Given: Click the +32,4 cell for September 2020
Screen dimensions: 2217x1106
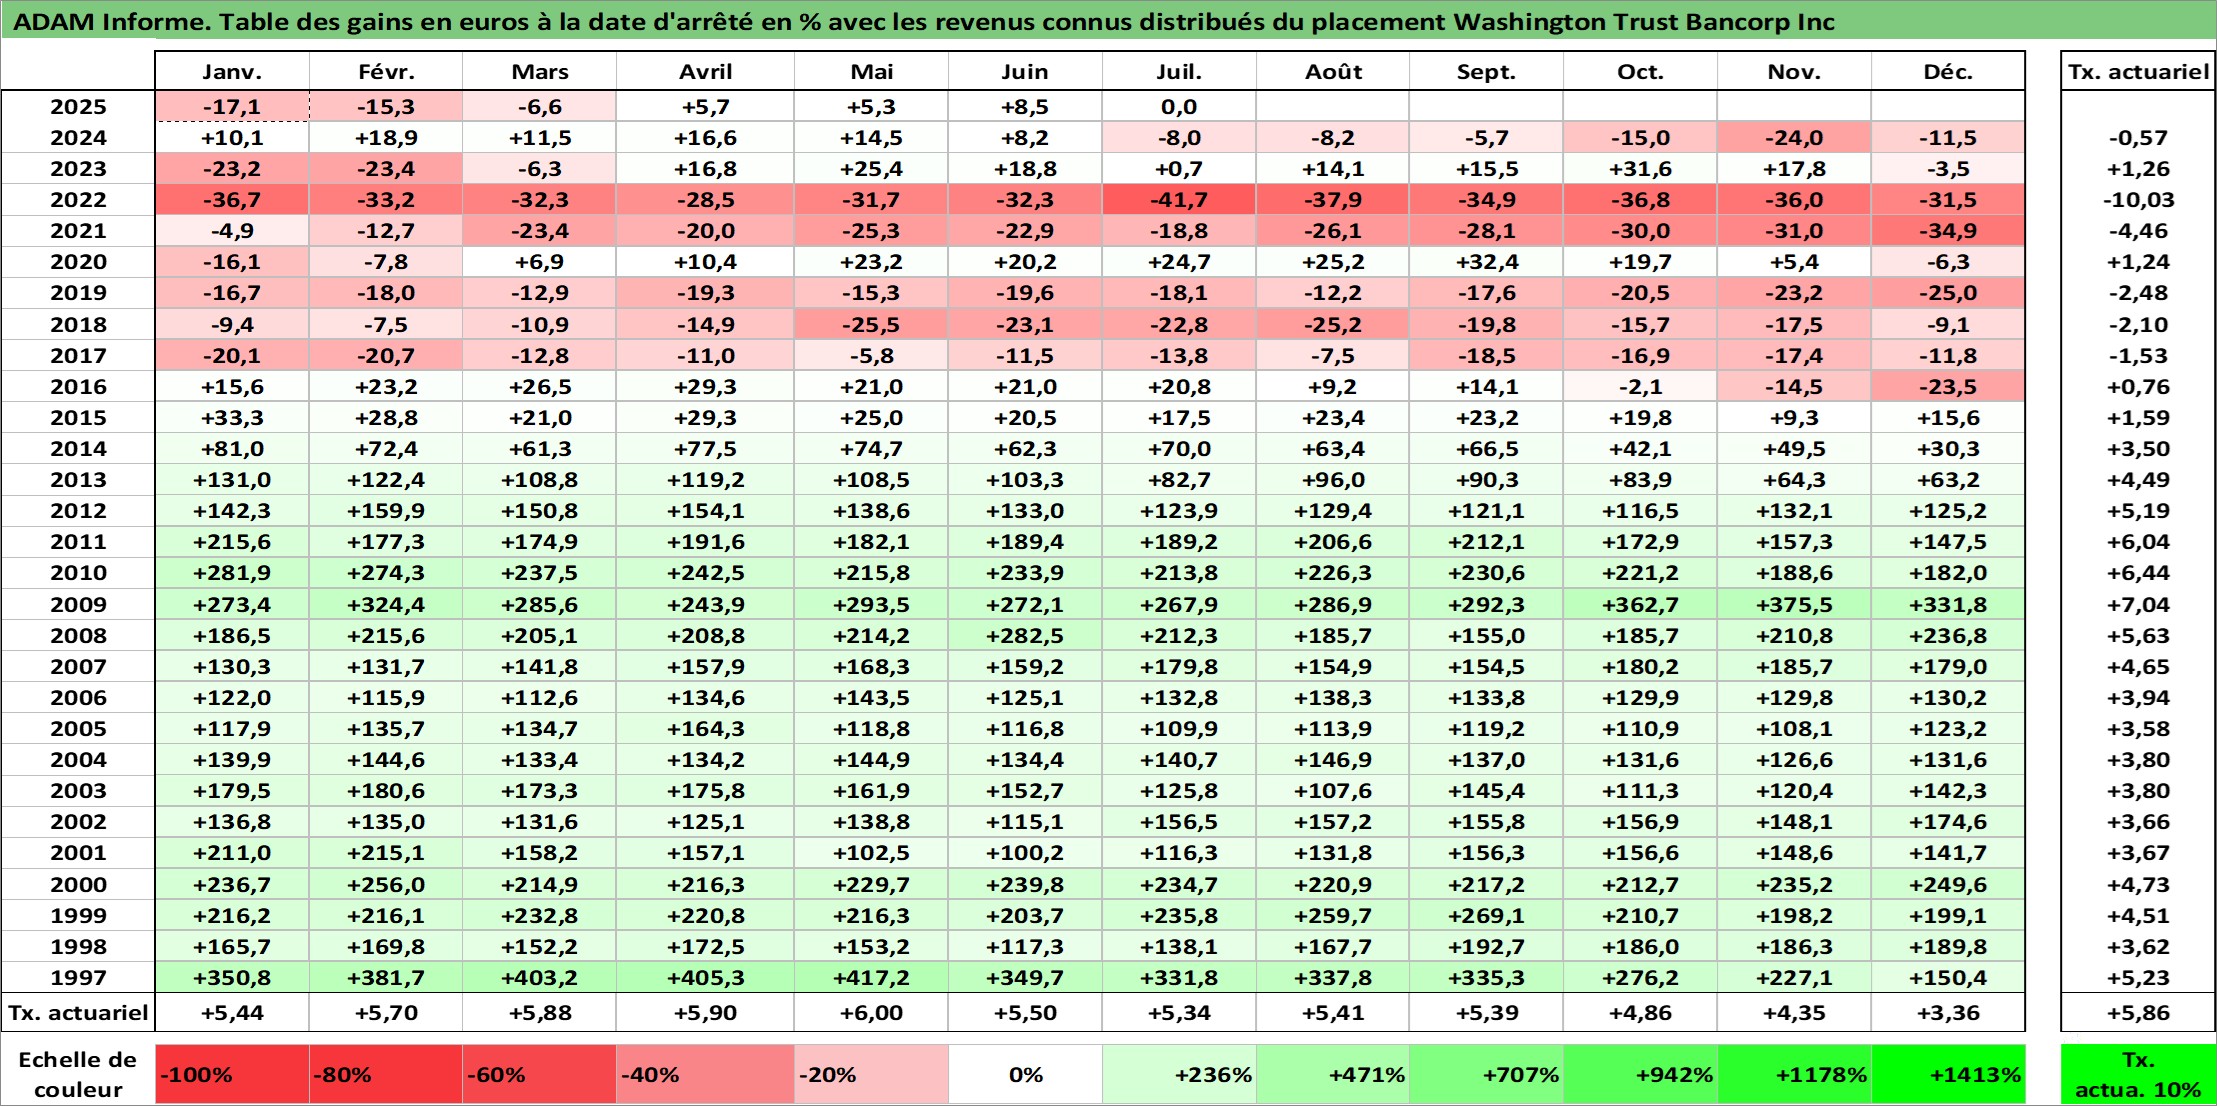Looking at the screenshot, I should [x=1486, y=262].
